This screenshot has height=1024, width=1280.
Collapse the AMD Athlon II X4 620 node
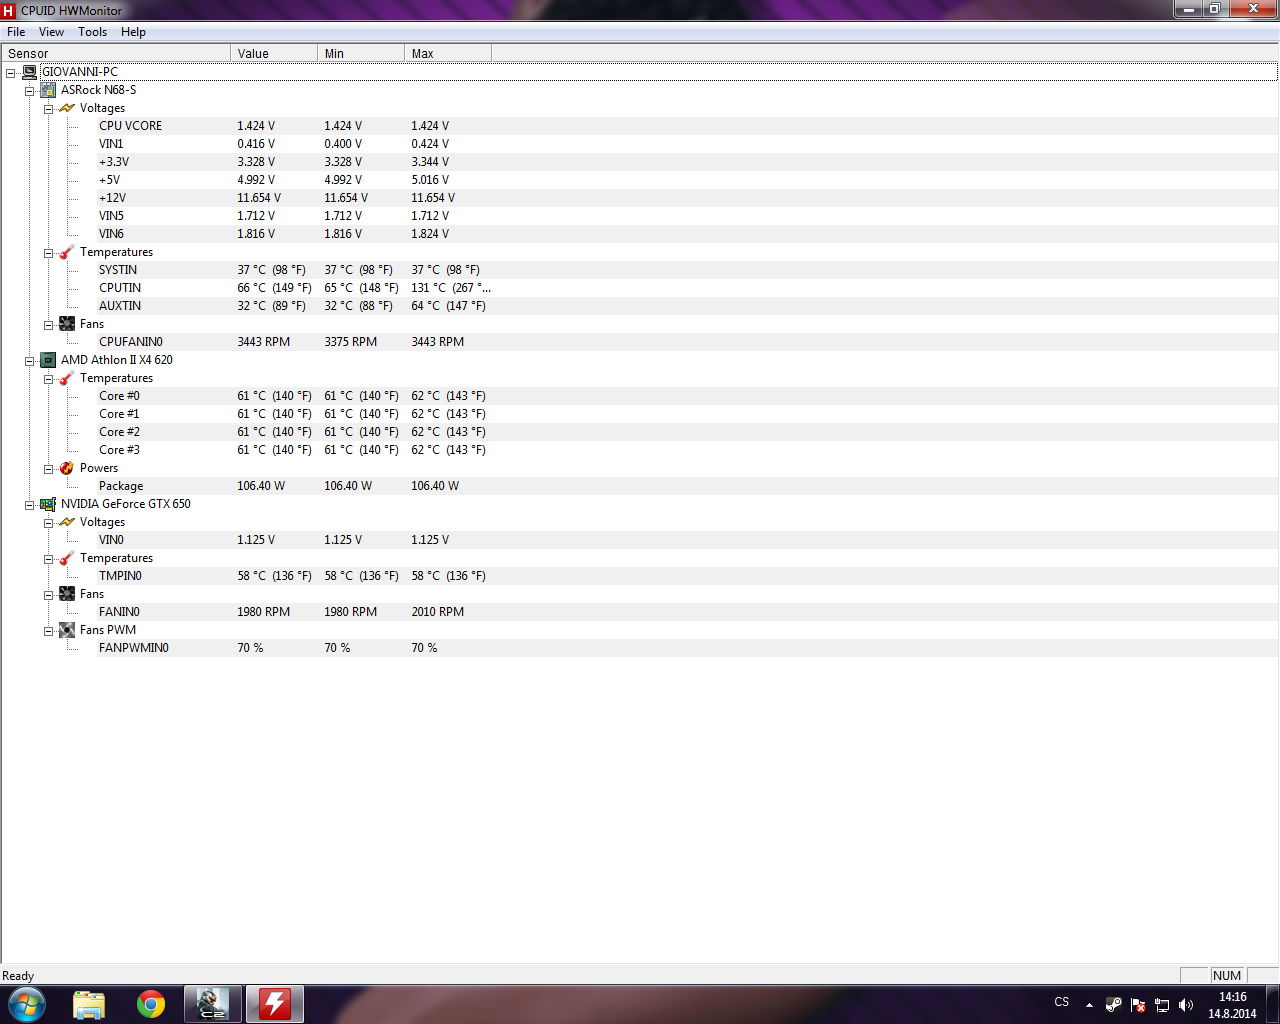[29, 361]
